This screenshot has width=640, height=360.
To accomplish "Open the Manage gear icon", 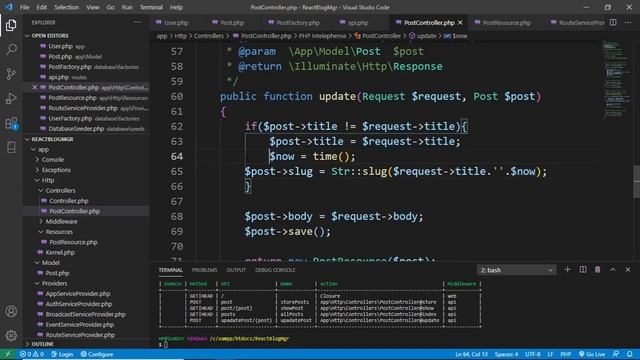I will pos(11,336).
